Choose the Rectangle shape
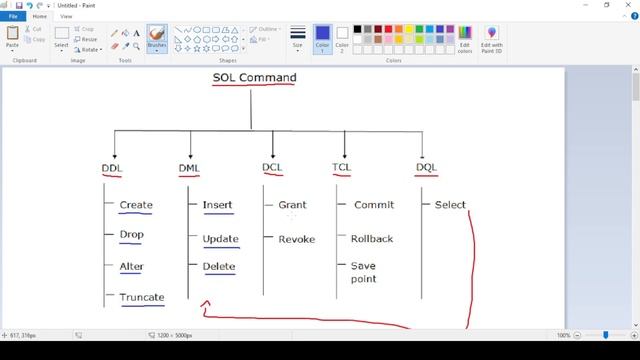The image size is (640, 360). [207, 30]
